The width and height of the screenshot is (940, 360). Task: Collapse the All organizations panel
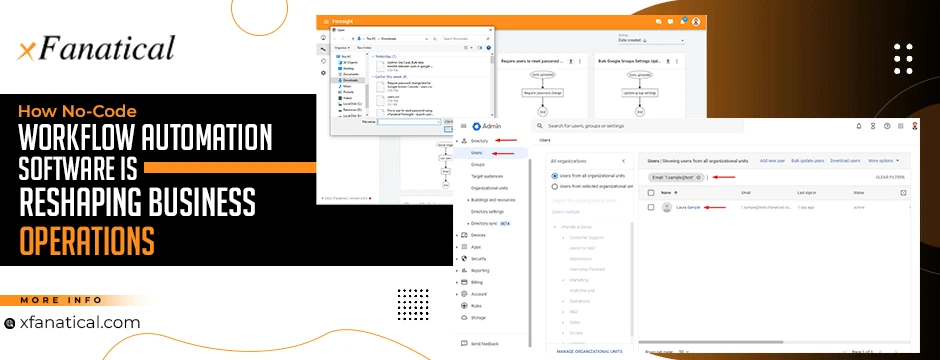623,161
